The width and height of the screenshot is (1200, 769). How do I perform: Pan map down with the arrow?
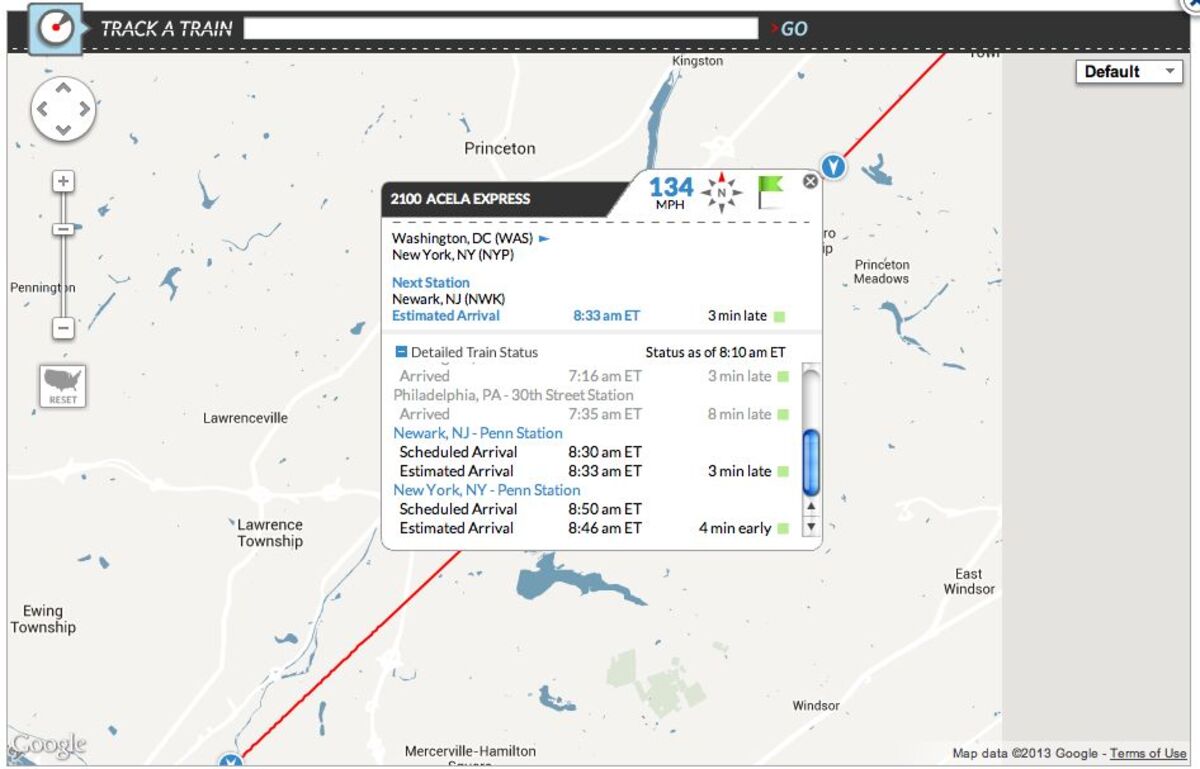(x=63, y=130)
